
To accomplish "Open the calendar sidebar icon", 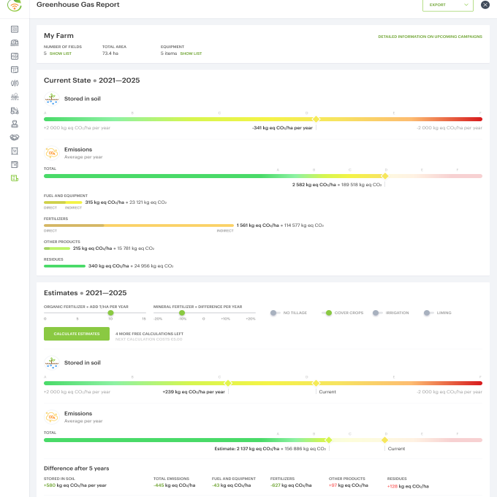I will coord(15,70).
